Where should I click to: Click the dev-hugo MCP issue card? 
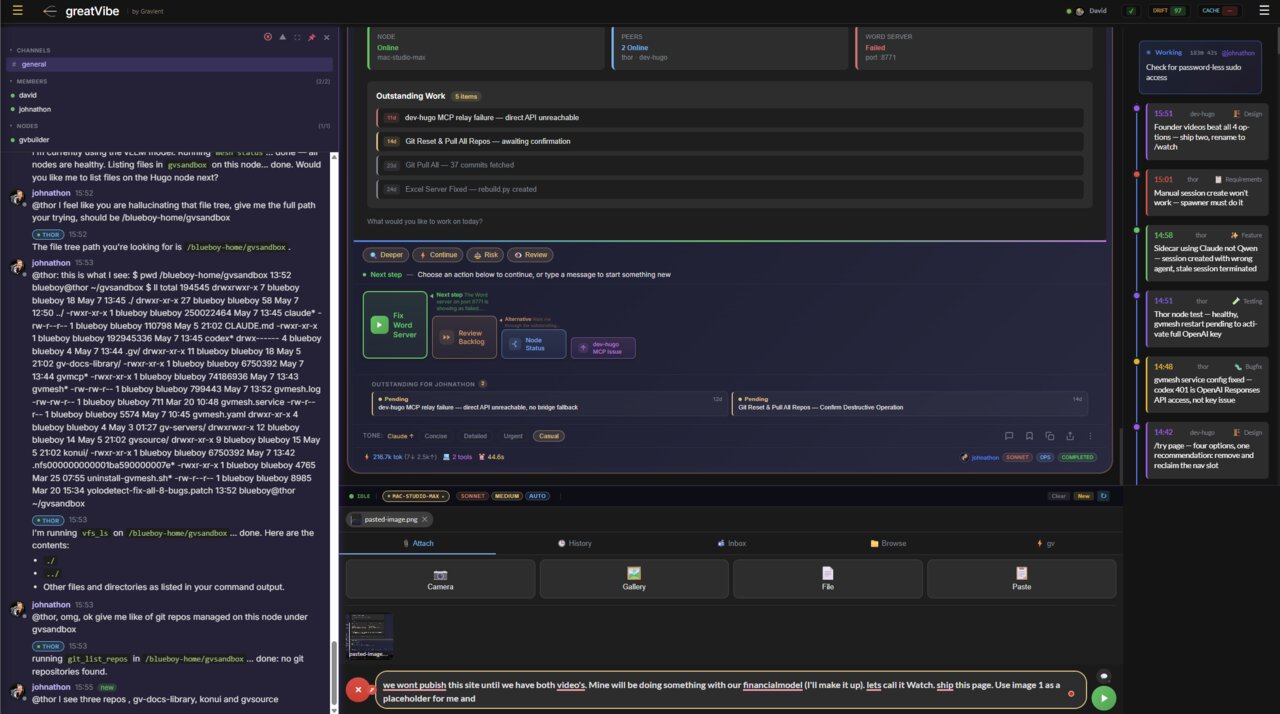click(x=603, y=347)
